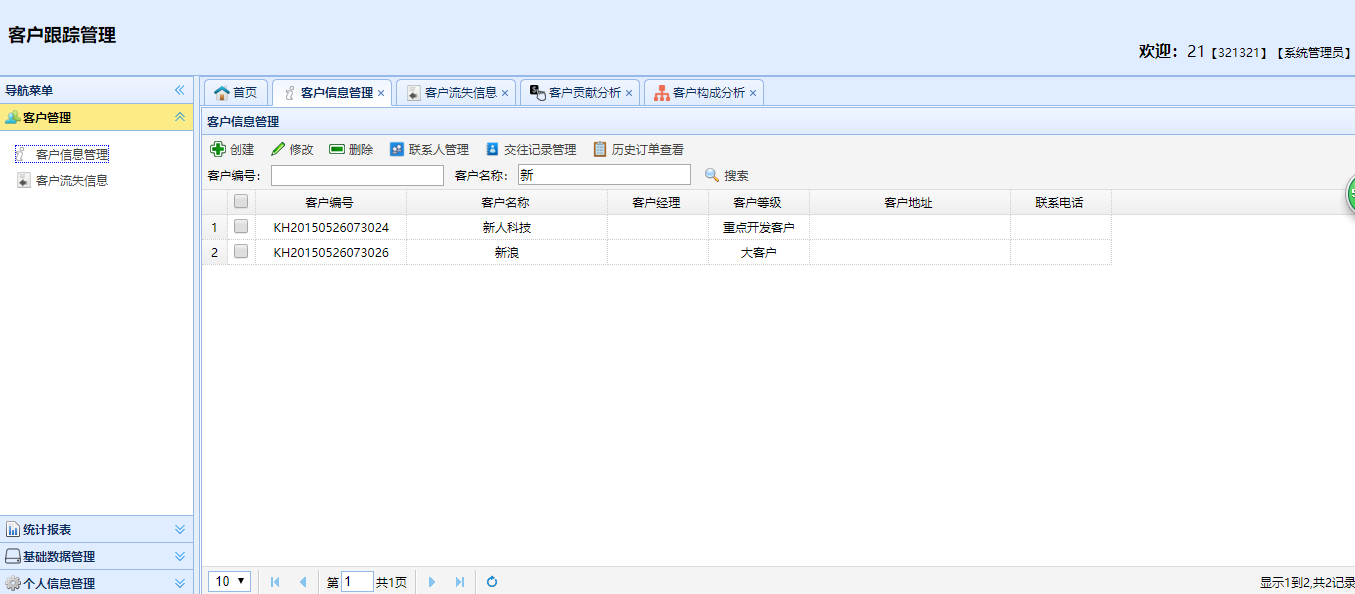Click the History Orders (历史订单查看) clipboard icon
This screenshot has height=594, width=1355.
tap(600, 149)
